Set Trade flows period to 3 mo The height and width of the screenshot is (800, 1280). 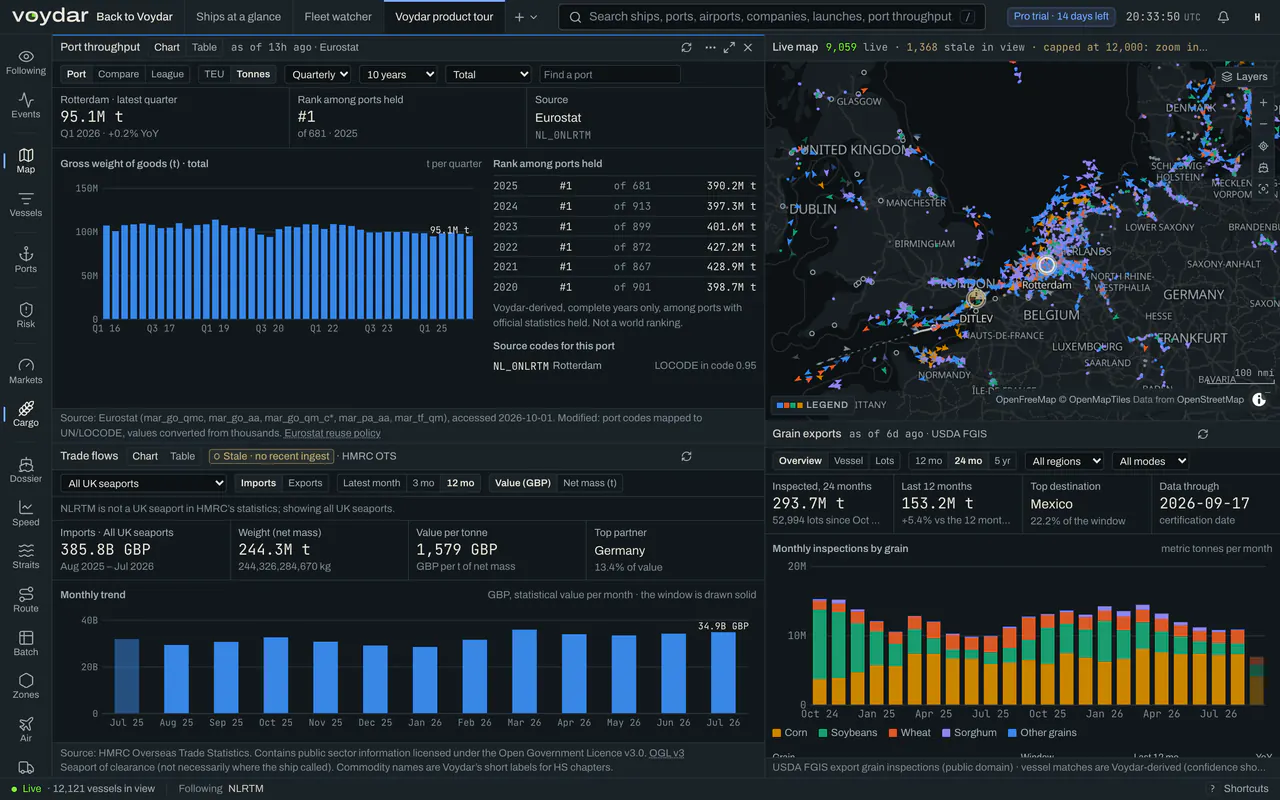(x=423, y=483)
